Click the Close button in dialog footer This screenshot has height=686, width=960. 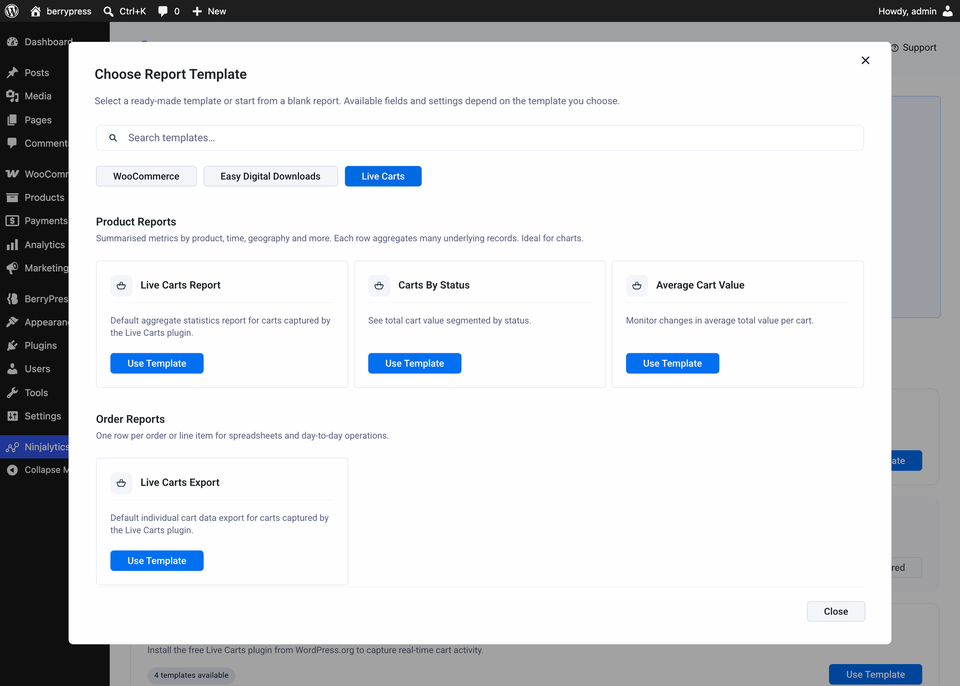(x=836, y=611)
